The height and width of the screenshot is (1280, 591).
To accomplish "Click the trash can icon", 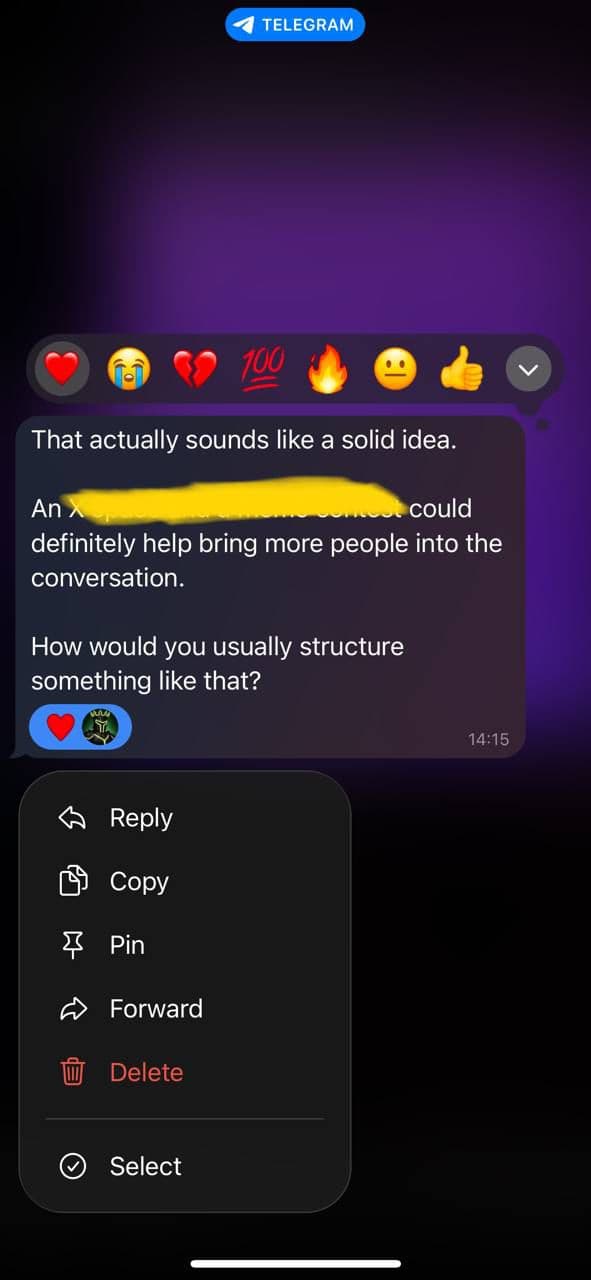I will [73, 1072].
